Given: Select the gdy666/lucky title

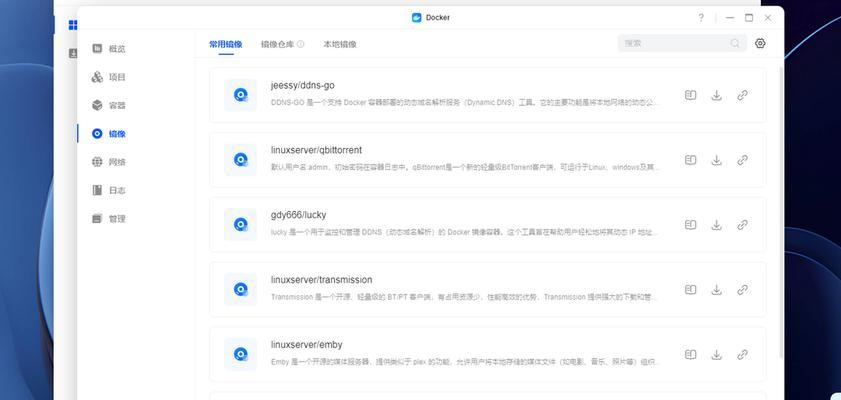Looking at the screenshot, I should click(298, 215).
